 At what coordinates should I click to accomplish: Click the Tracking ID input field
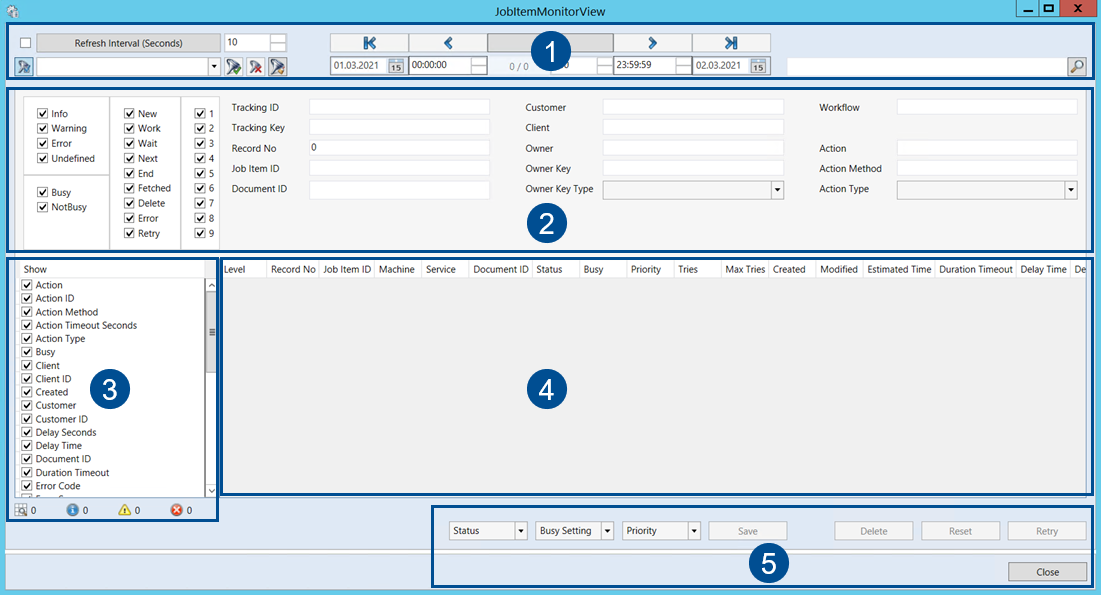point(399,107)
